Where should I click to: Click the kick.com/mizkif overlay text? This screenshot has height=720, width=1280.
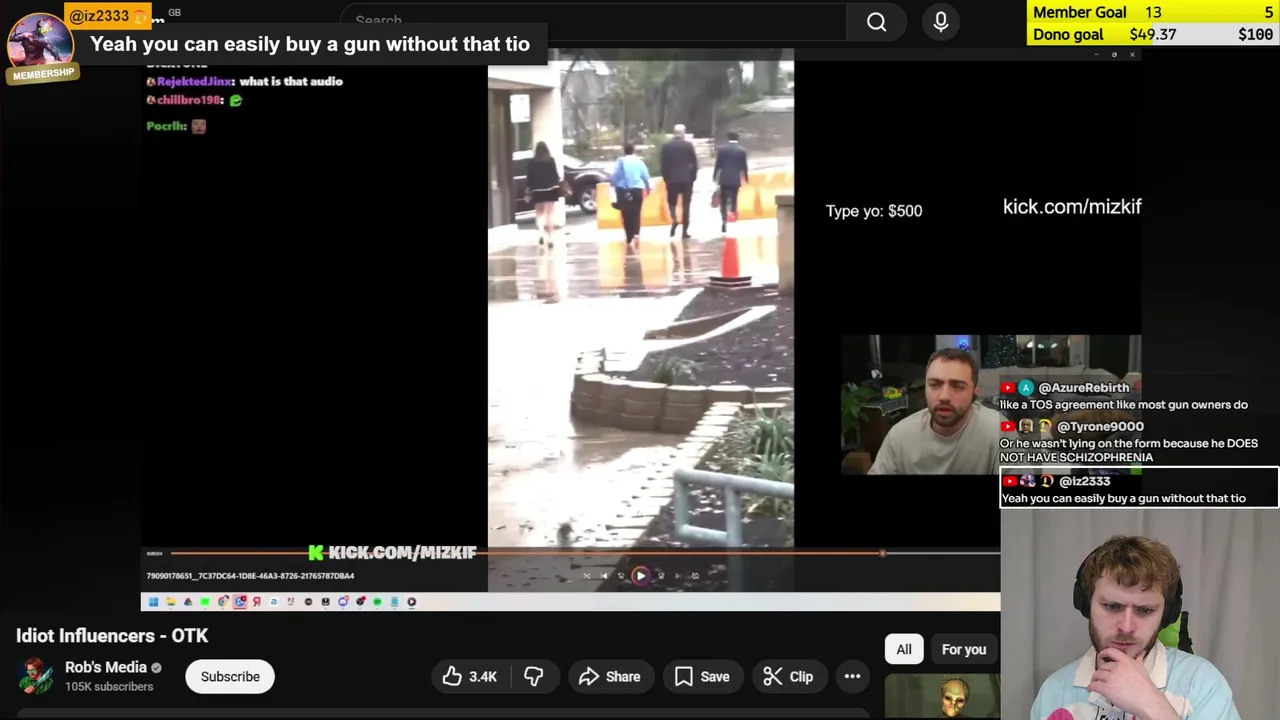pyautogui.click(x=1072, y=207)
